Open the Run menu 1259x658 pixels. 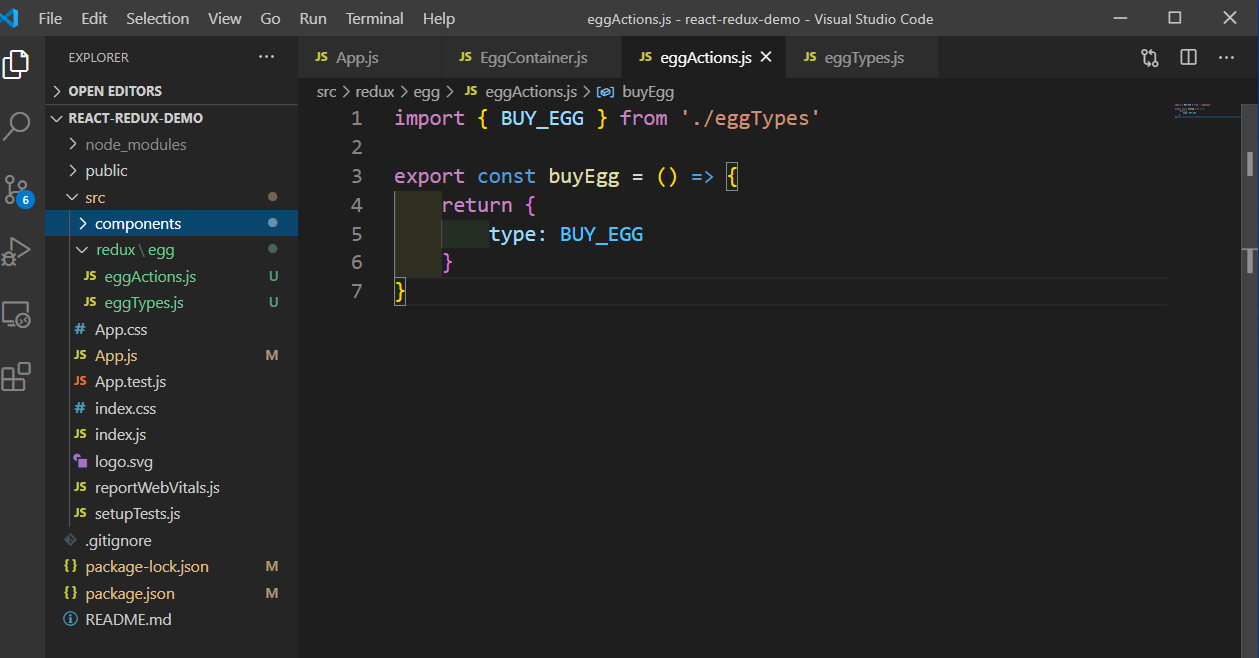pos(313,18)
